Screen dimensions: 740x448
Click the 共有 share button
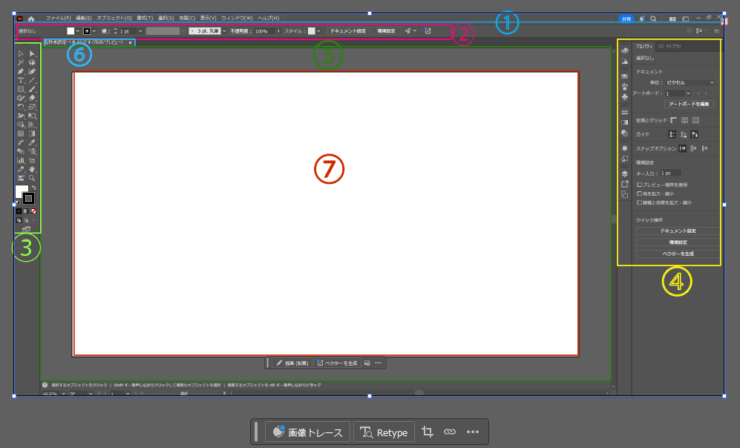pos(626,19)
